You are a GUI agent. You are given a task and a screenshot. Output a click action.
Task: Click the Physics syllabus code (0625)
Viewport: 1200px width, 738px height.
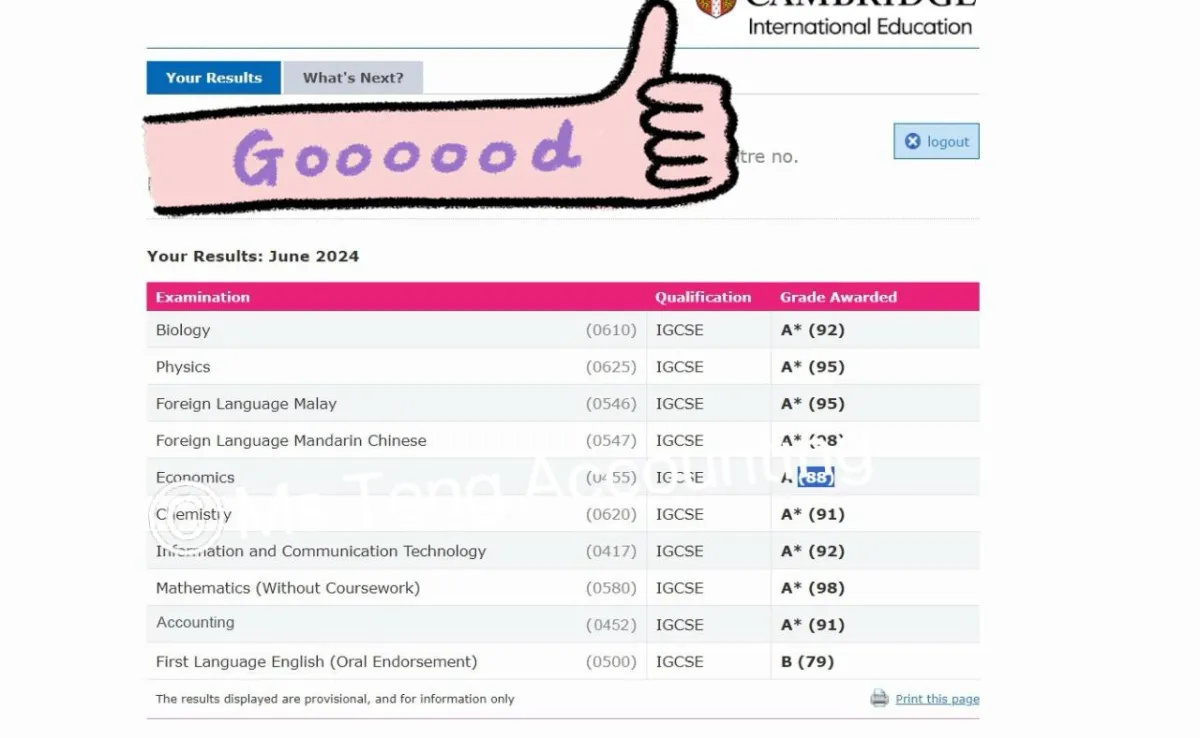point(611,367)
